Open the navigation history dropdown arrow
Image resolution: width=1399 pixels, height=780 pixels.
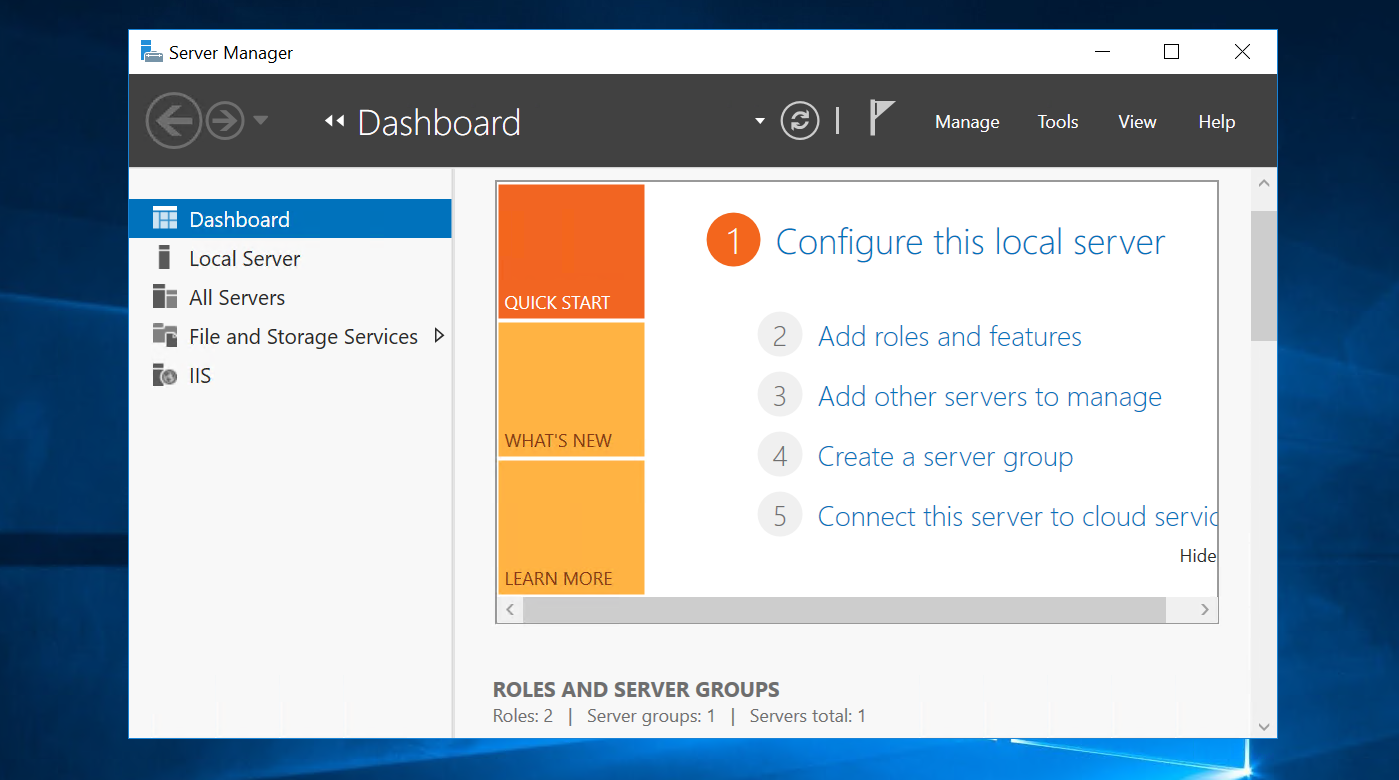pos(260,121)
